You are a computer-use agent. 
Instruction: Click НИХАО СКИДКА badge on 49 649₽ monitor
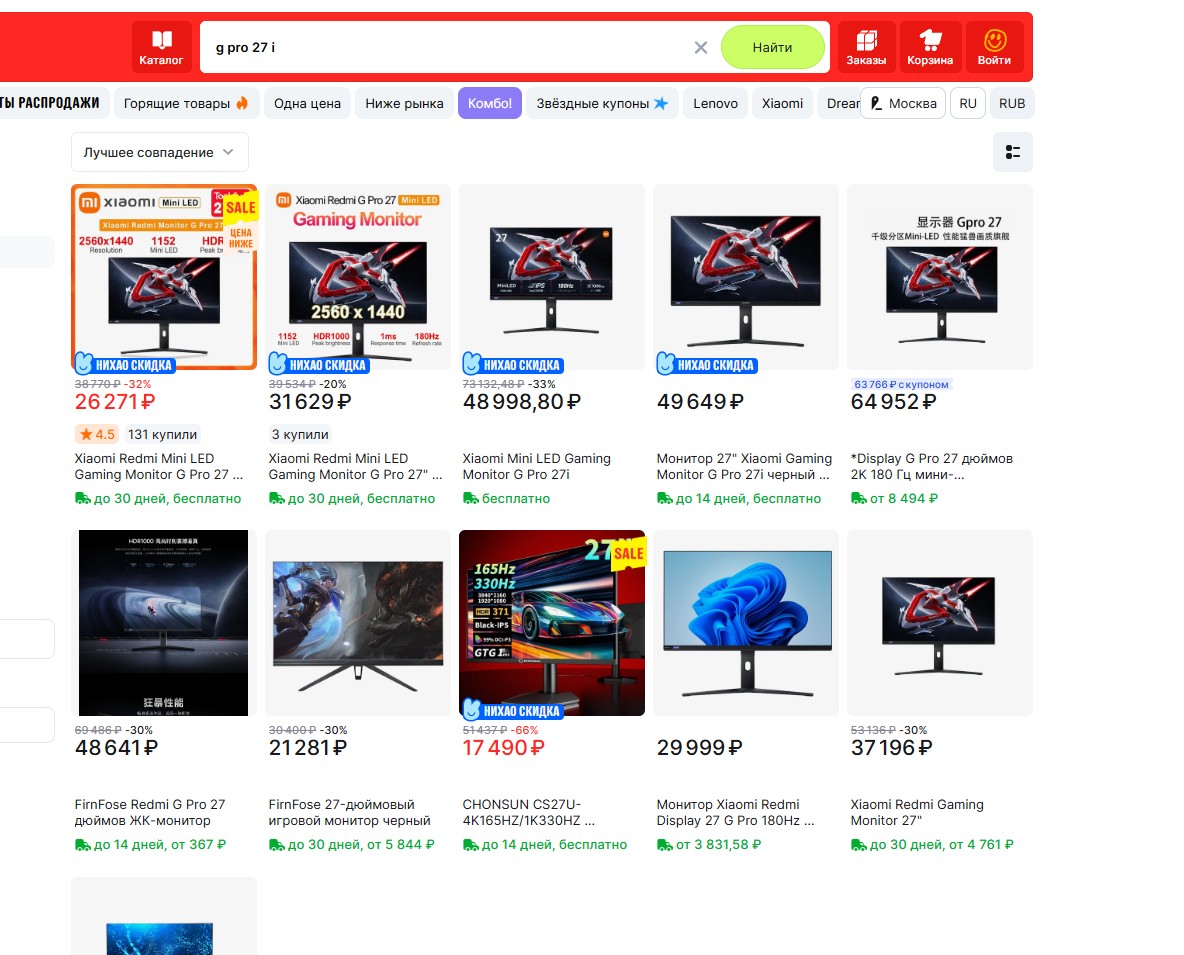click(707, 364)
